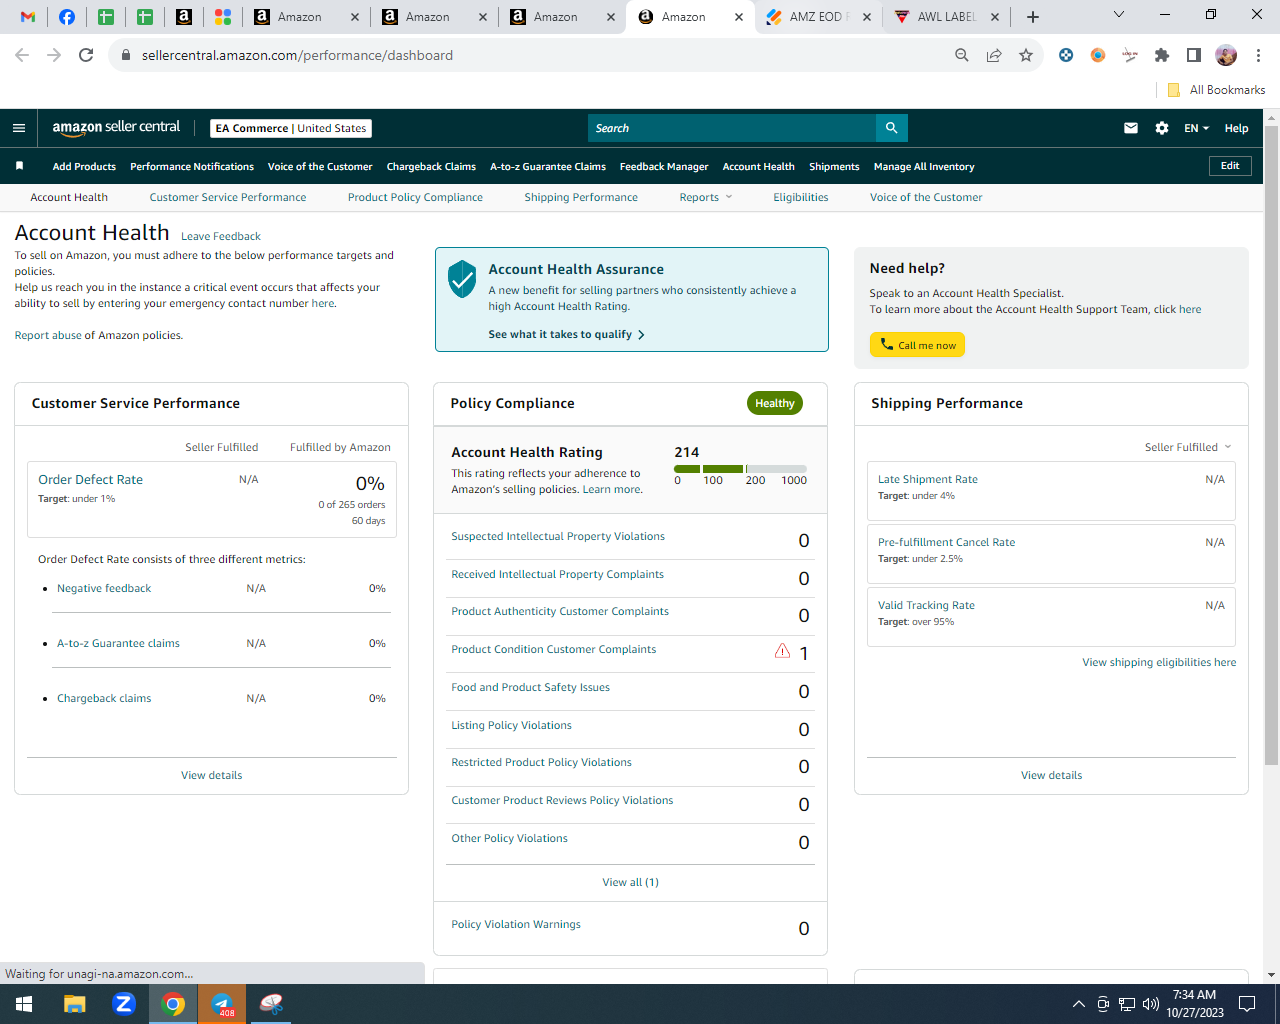Viewport: 1280px width, 1024px height.
Task: Click the product condition warning triangle icon
Action: pos(782,651)
